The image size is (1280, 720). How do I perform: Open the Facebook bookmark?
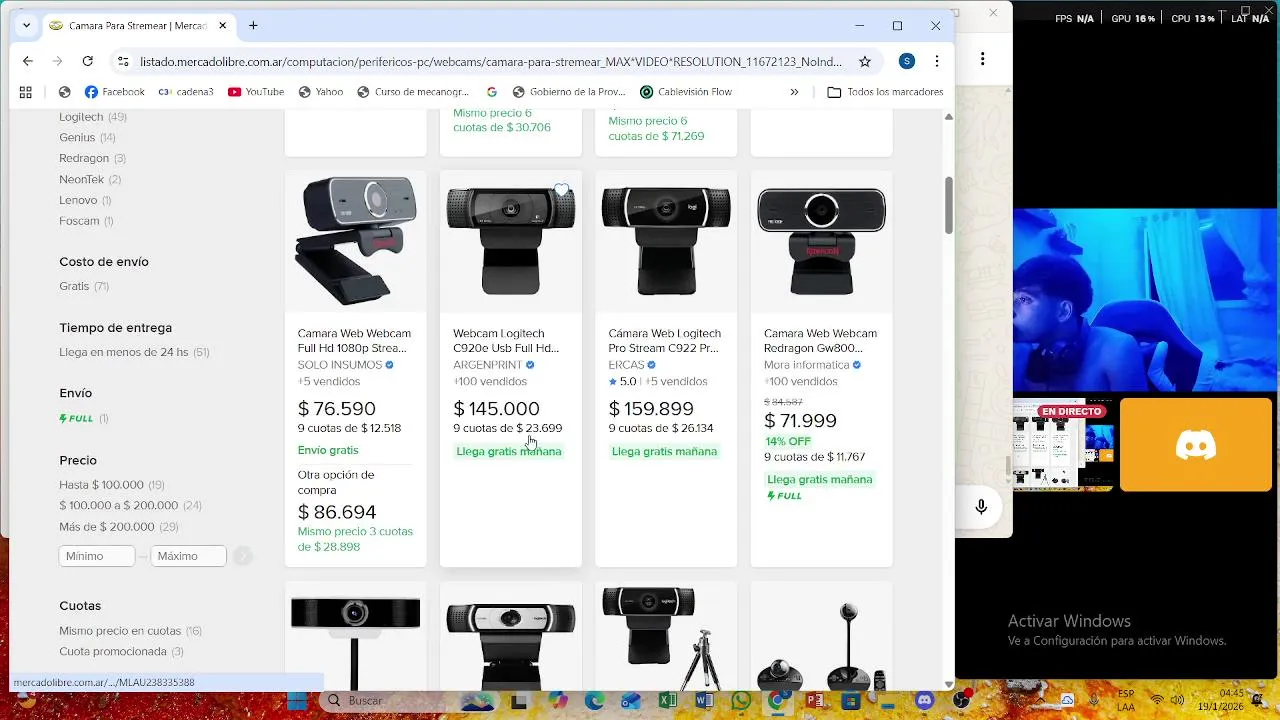tap(115, 92)
